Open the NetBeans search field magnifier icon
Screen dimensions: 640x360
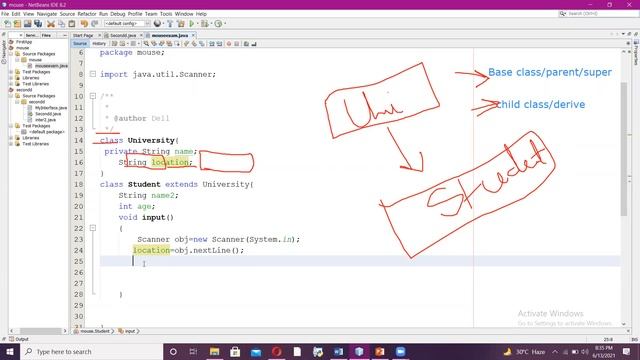tap(563, 13)
